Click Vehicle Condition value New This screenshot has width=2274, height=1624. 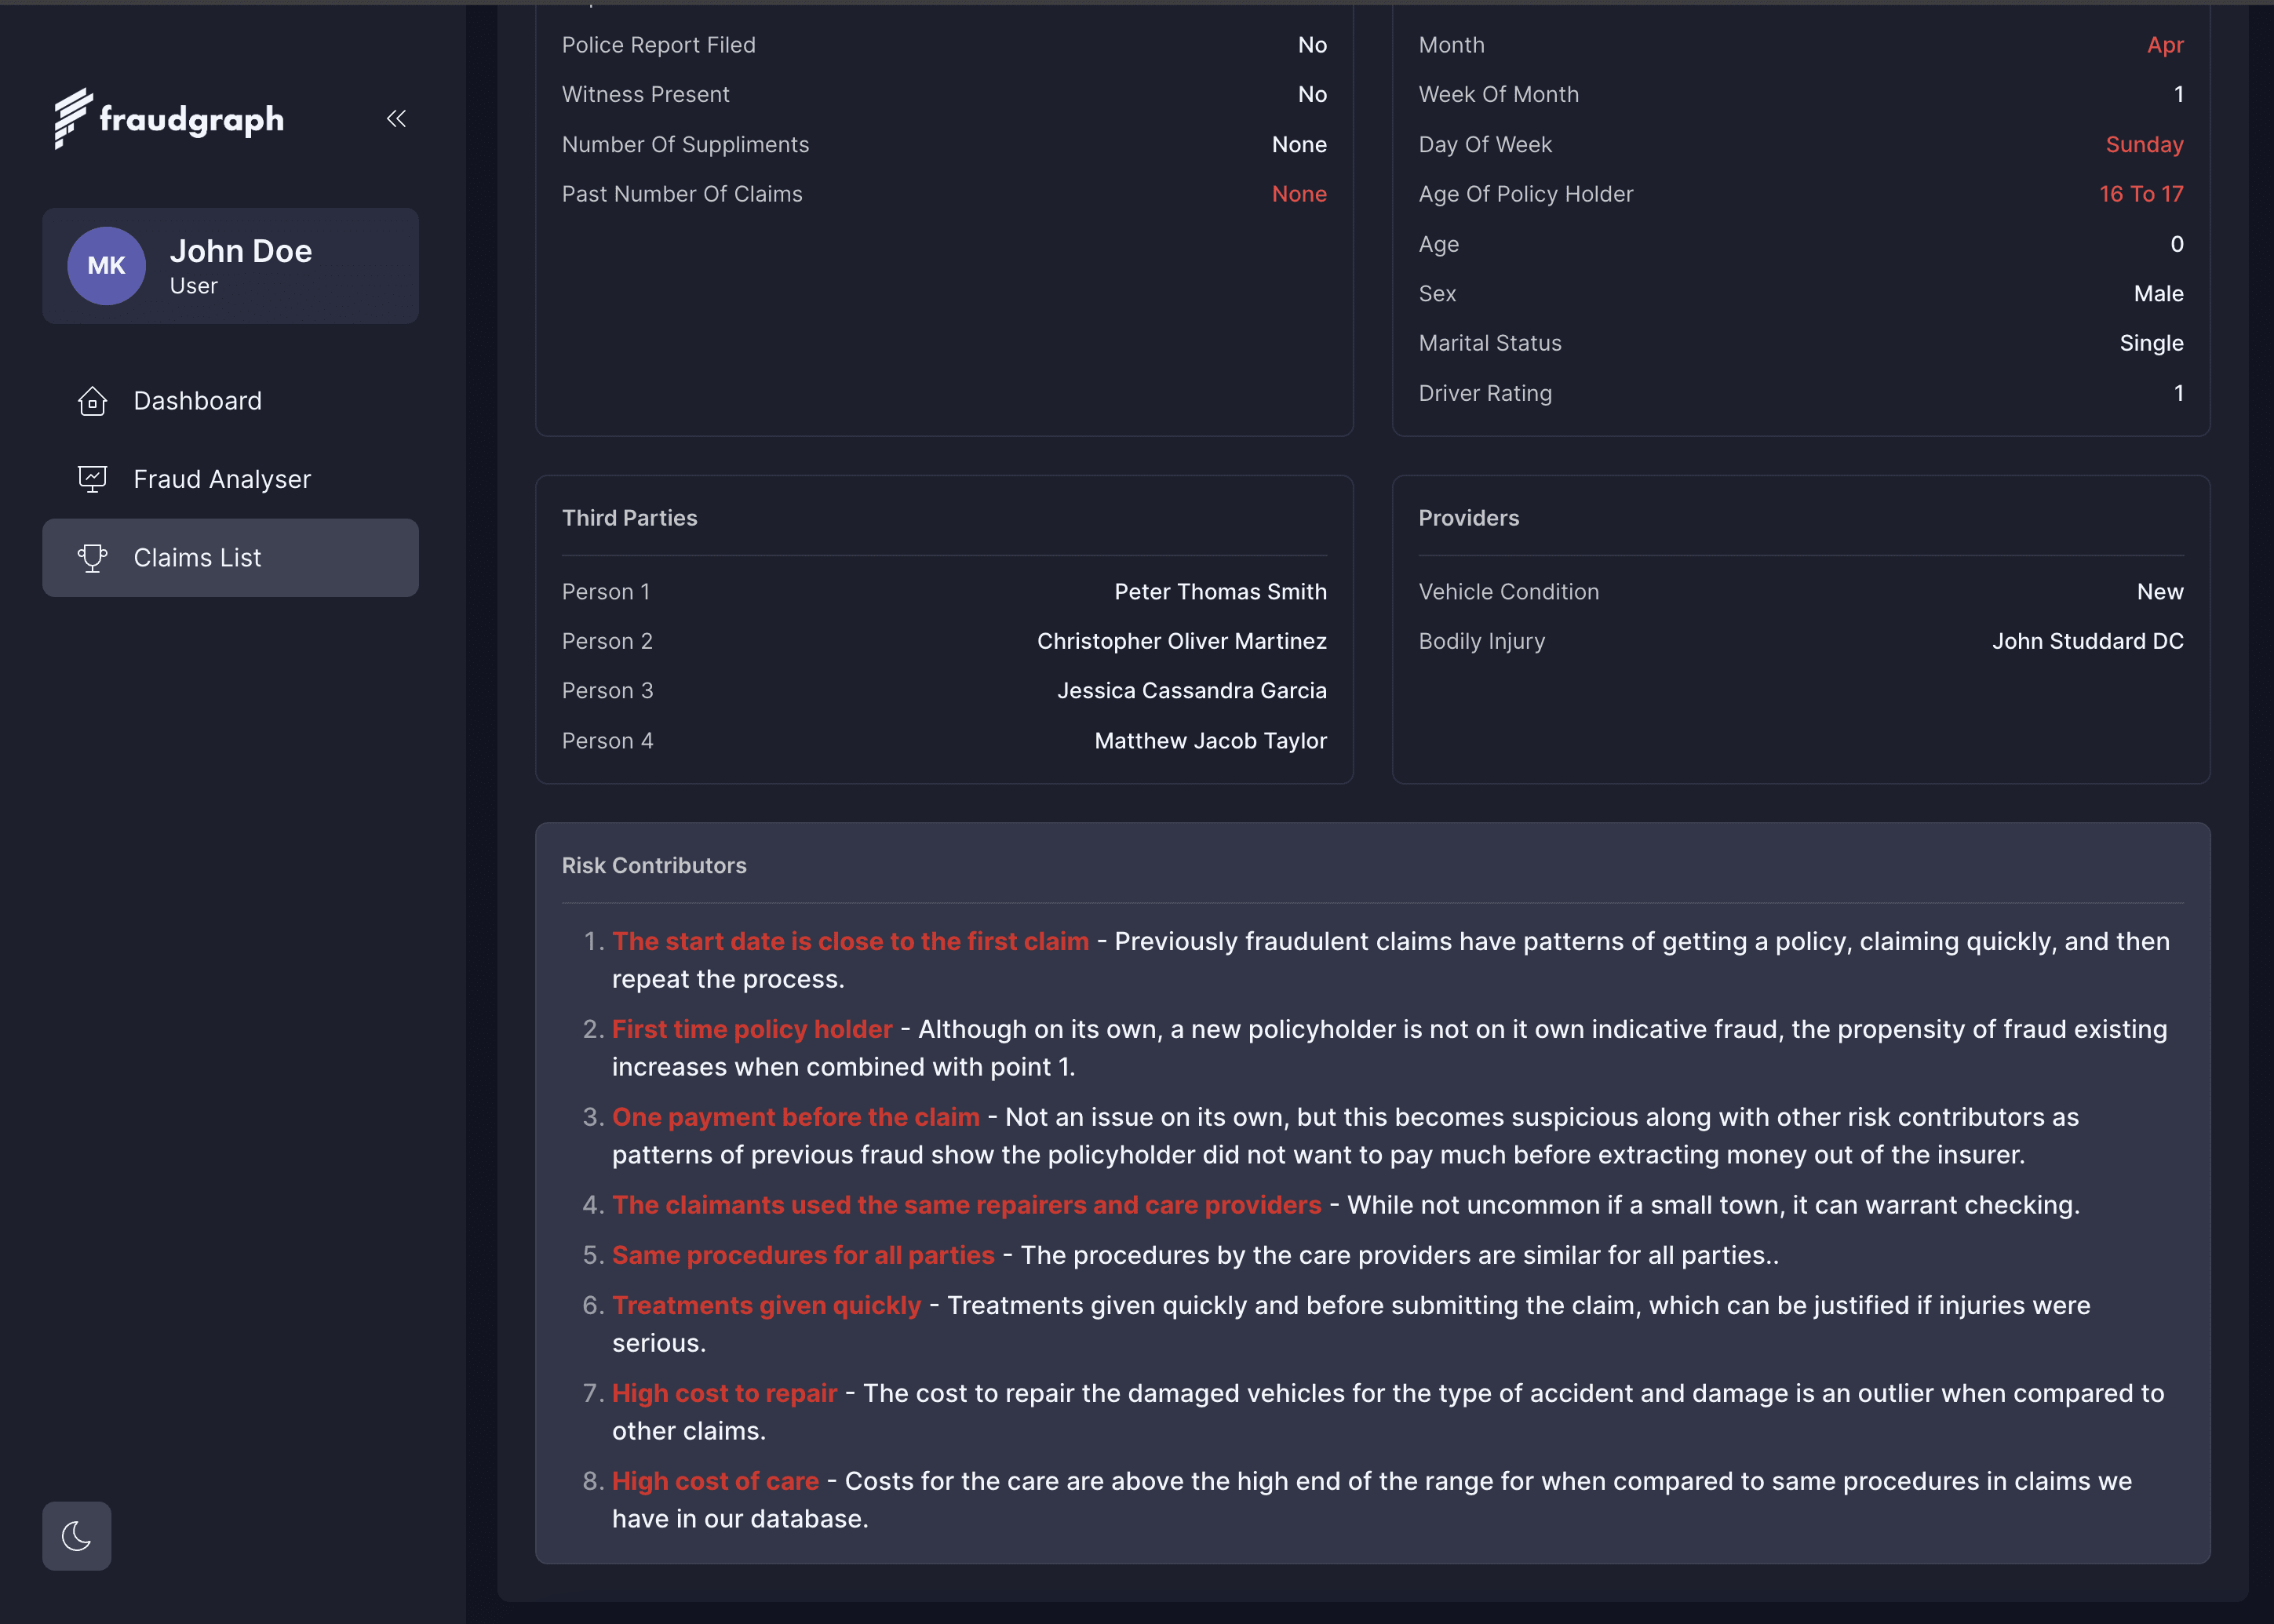click(x=2160, y=592)
